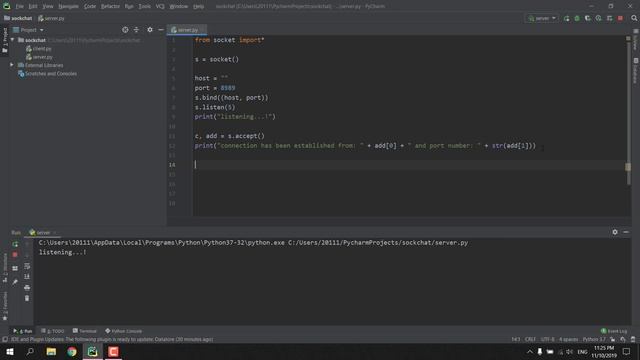The height and width of the screenshot is (360, 640).
Task: Open the server run configuration dropdown
Action: pos(542,18)
